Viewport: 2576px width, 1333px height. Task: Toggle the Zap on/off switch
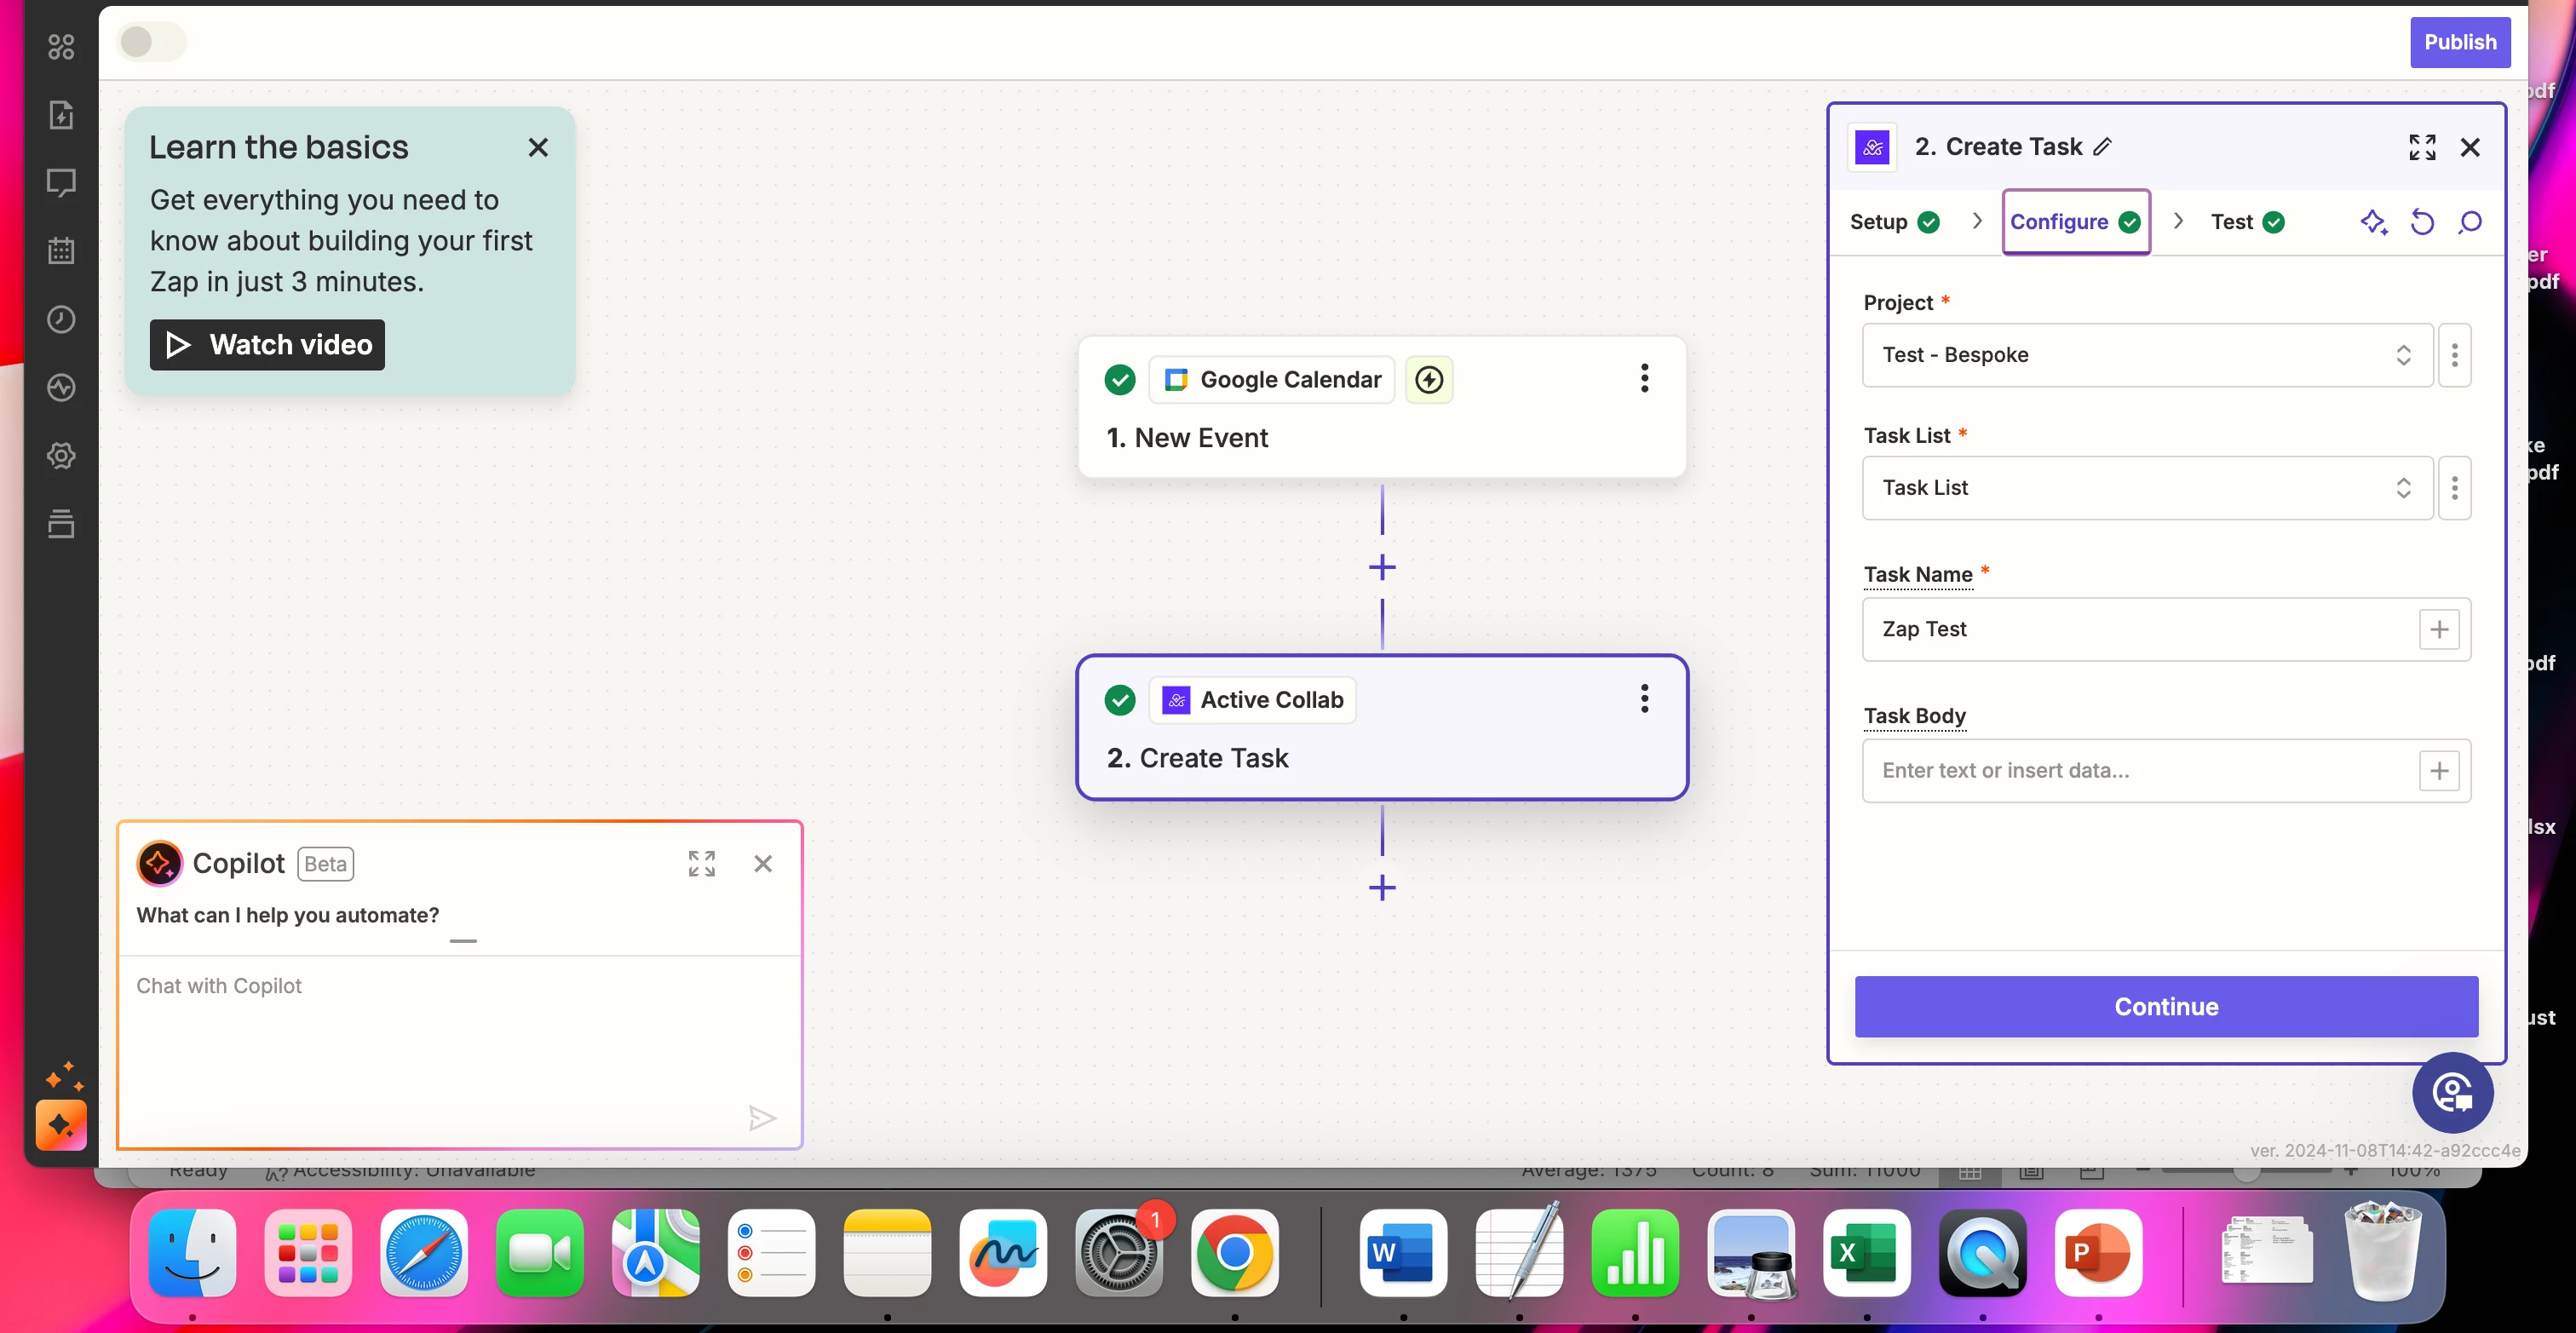click(x=151, y=42)
